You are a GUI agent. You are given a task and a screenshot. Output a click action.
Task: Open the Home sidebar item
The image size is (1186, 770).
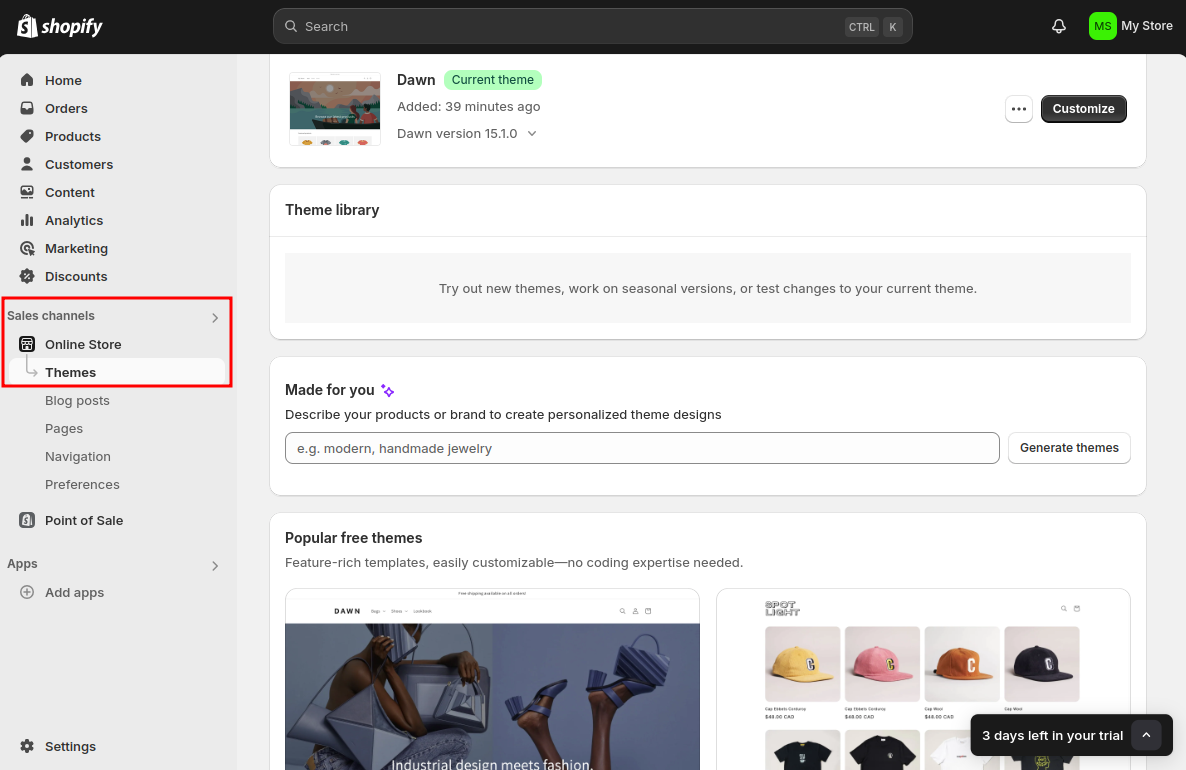coord(63,80)
